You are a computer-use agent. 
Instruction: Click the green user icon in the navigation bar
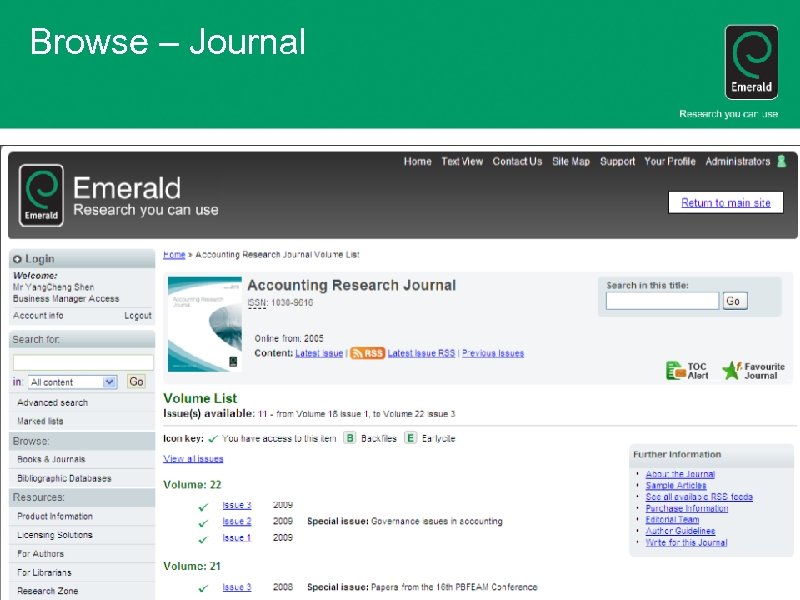pyautogui.click(x=780, y=161)
